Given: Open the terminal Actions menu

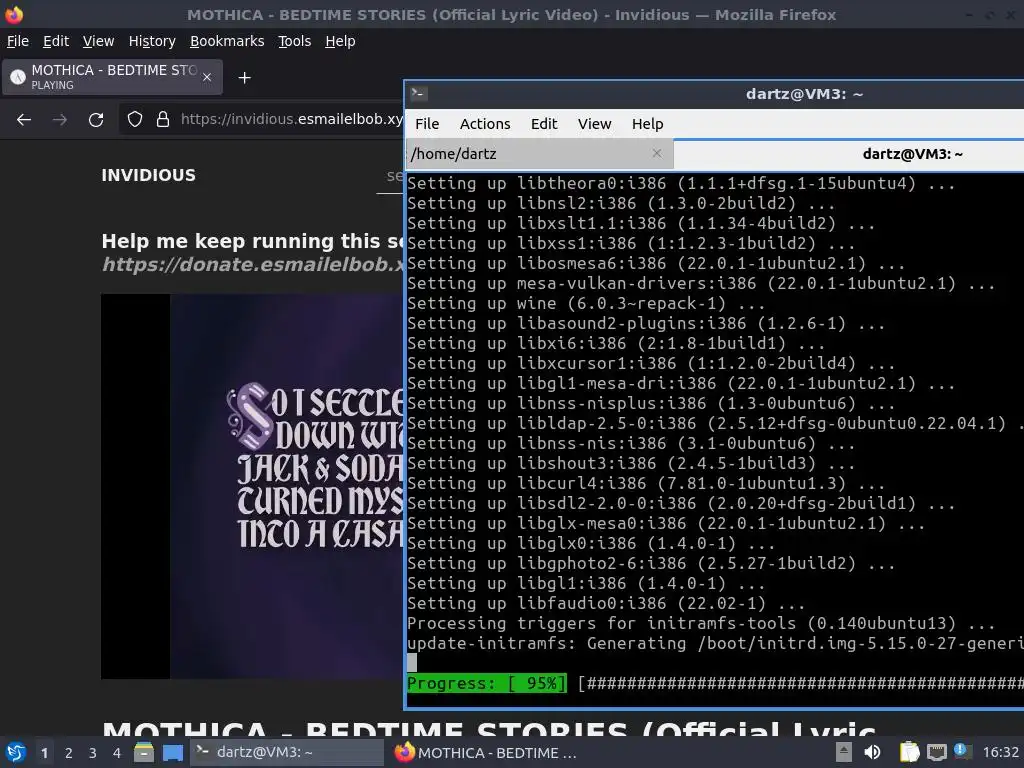Looking at the screenshot, I should 485,124.
